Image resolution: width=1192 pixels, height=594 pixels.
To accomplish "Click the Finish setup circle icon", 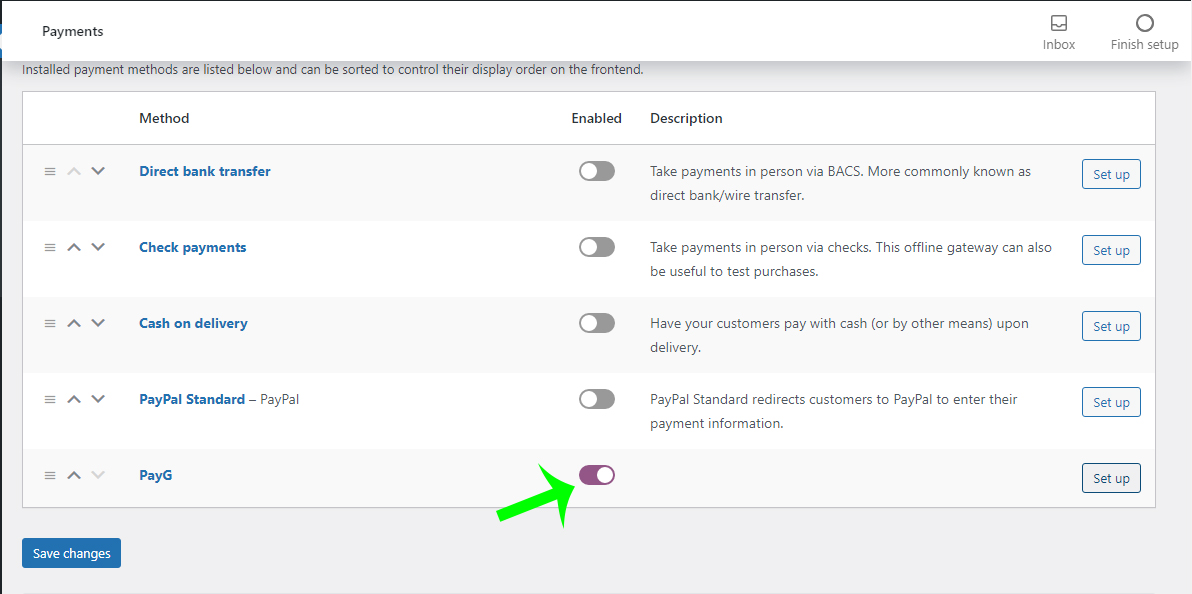I will click(1144, 23).
